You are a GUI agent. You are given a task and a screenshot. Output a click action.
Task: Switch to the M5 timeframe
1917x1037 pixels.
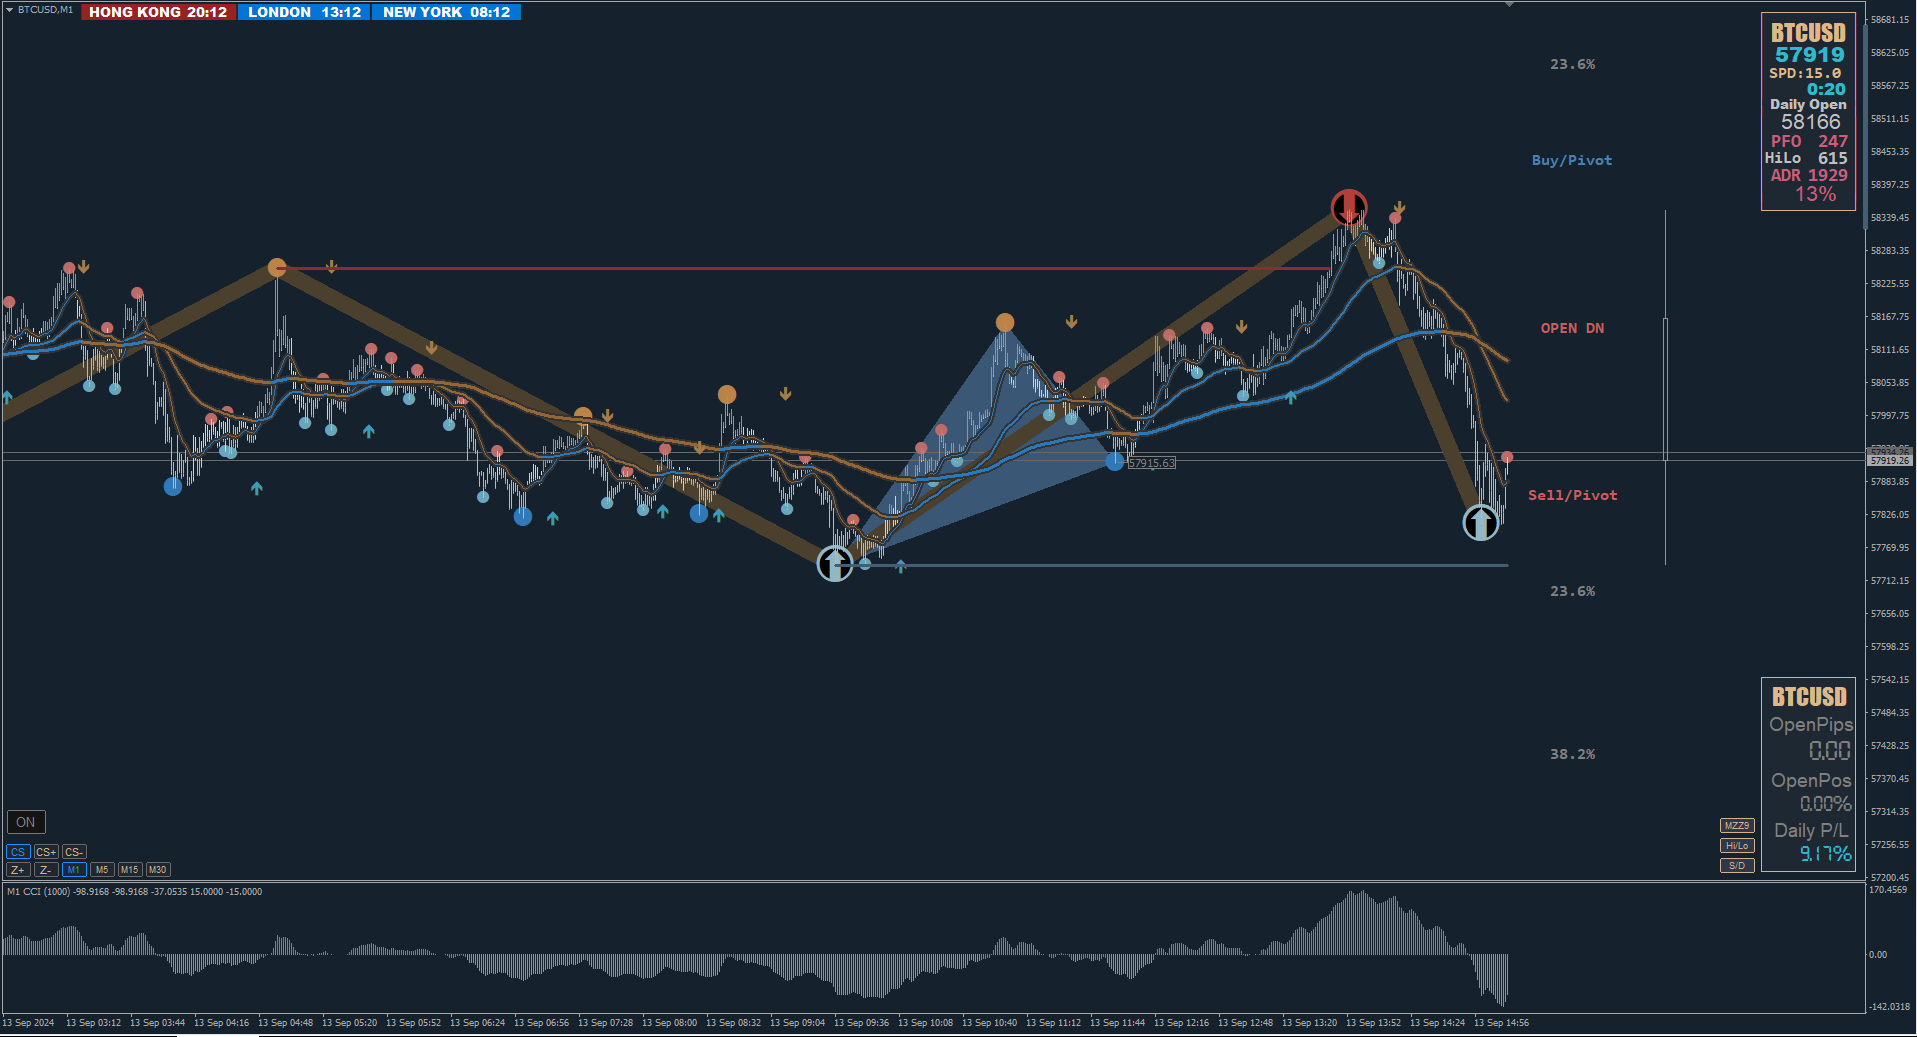tap(102, 870)
